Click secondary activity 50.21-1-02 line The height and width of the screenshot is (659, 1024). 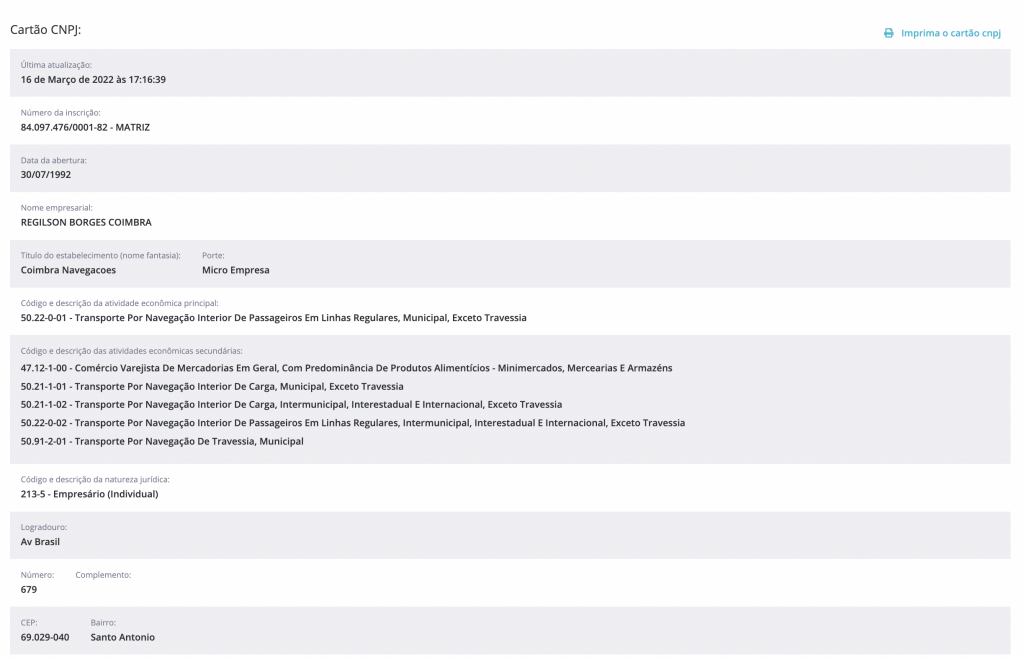[x=291, y=404]
